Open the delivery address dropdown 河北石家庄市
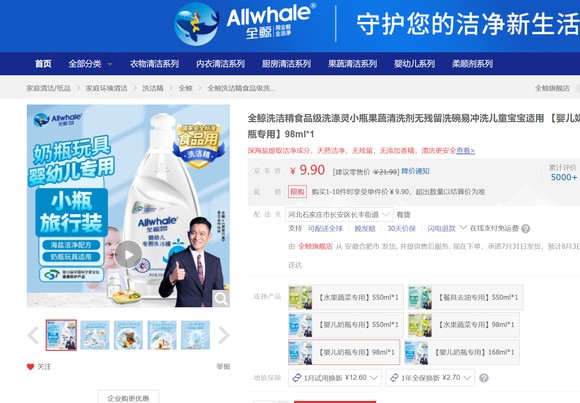The height and width of the screenshot is (403, 580). tap(339, 215)
